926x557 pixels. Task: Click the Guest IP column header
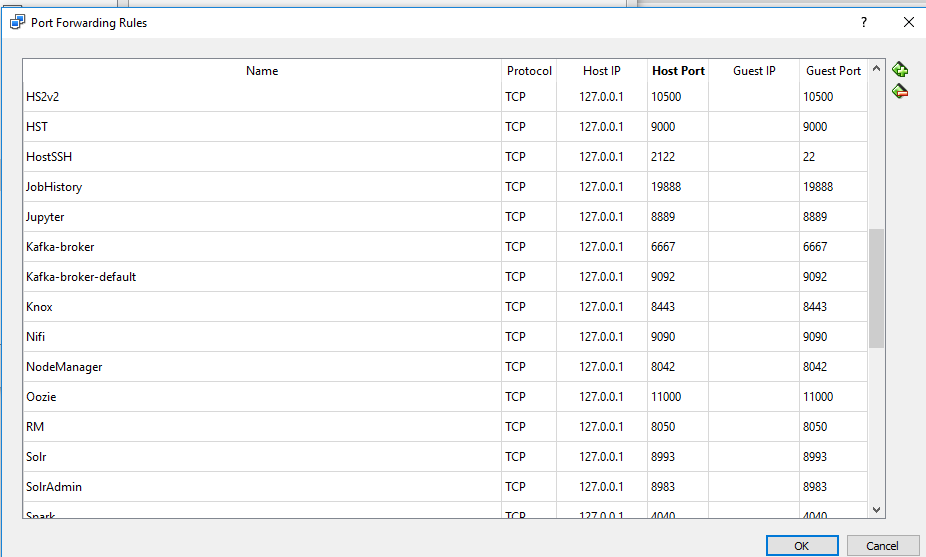[x=754, y=71]
